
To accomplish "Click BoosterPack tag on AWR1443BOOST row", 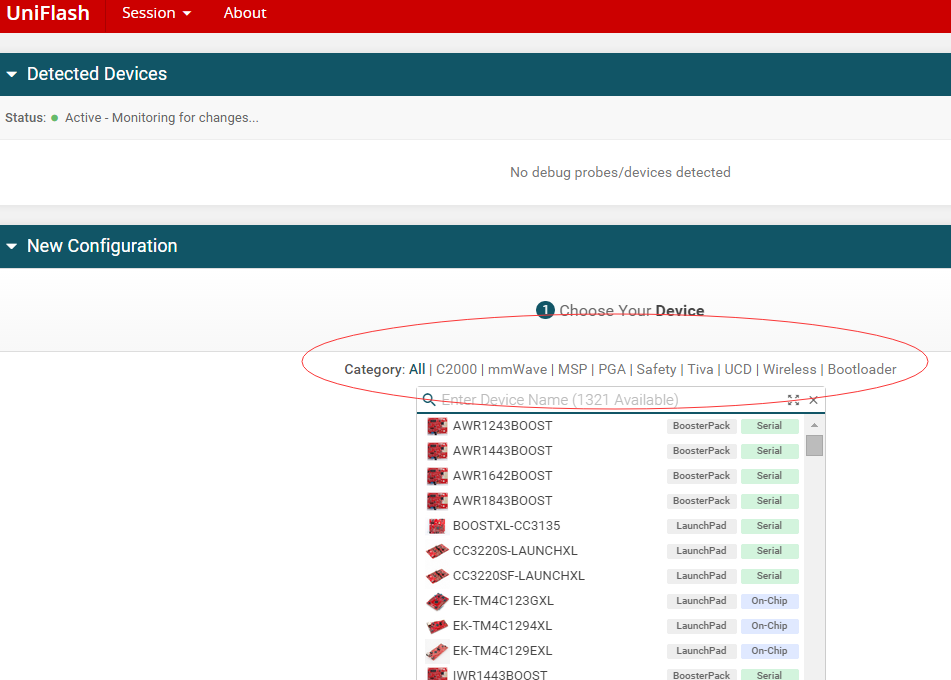I will 701,451.
